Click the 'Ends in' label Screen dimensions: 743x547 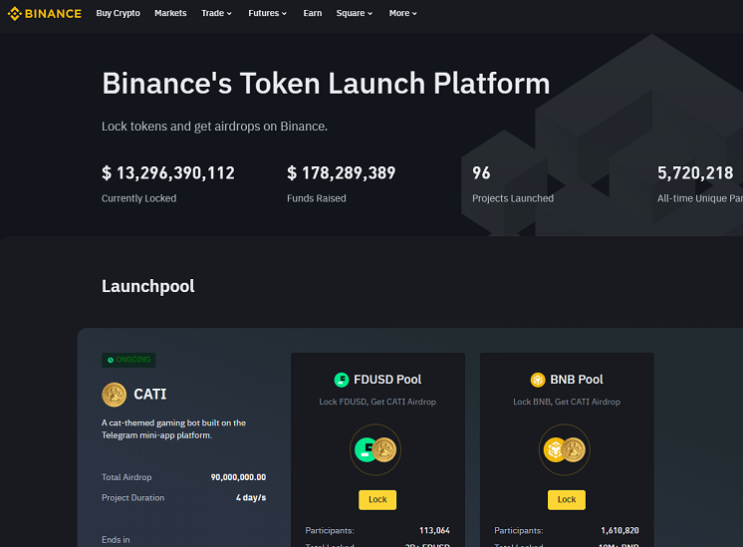[x=116, y=540]
